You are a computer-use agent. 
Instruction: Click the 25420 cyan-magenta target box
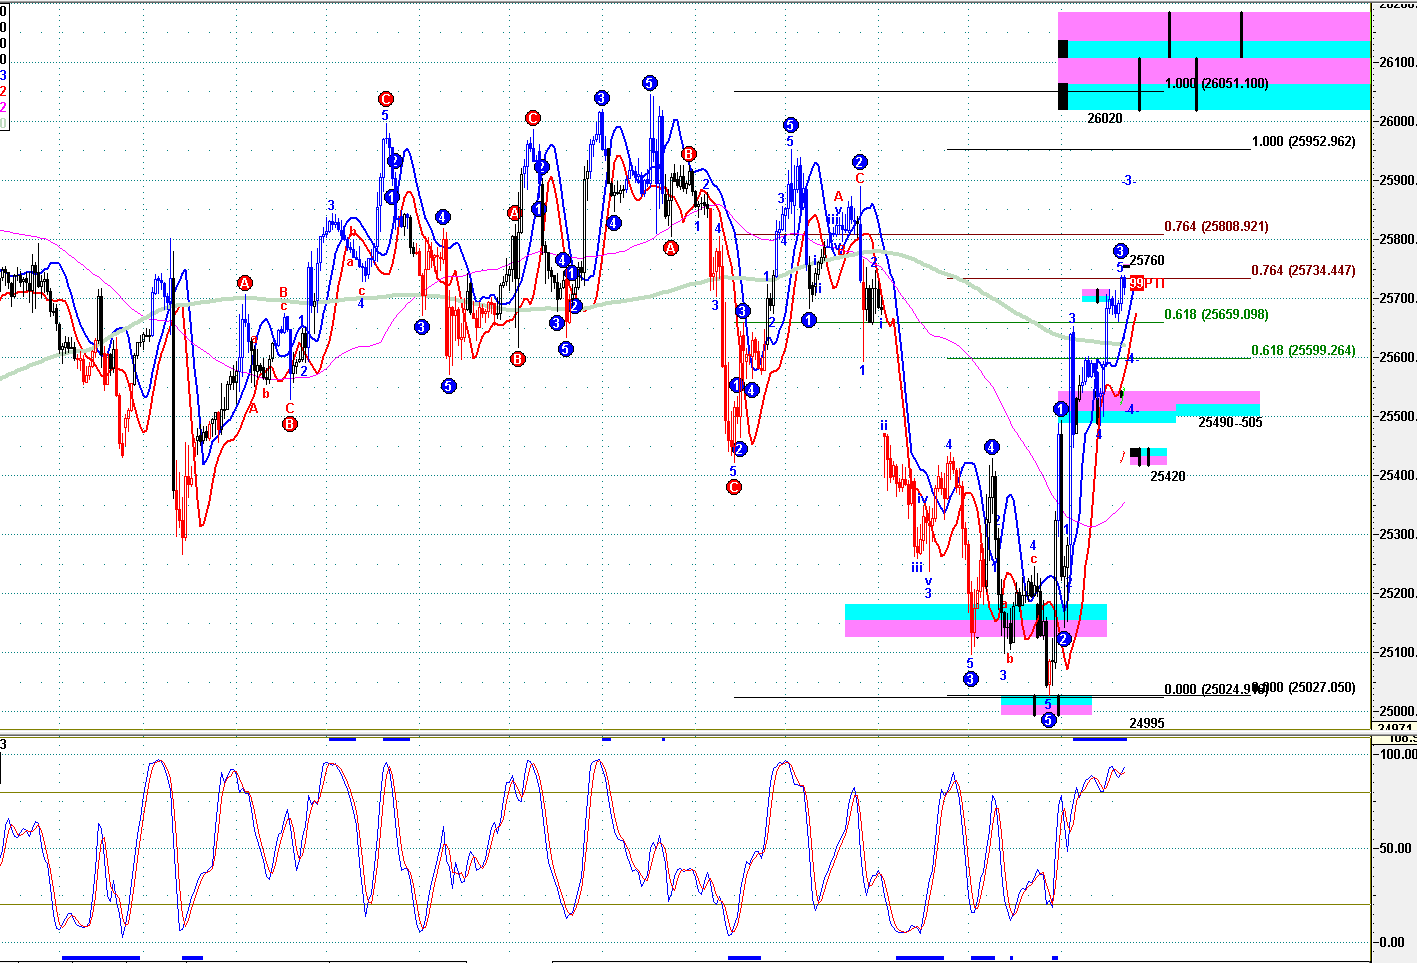(1146, 456)
